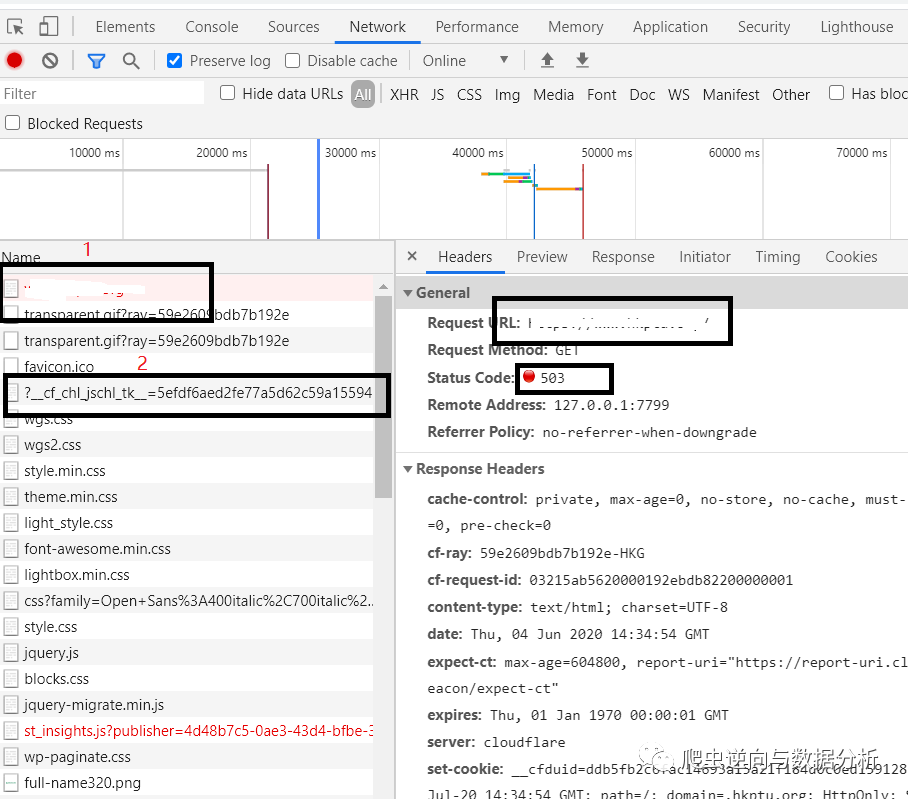Enable the Blocked Requests checkbox

point(12,123)
